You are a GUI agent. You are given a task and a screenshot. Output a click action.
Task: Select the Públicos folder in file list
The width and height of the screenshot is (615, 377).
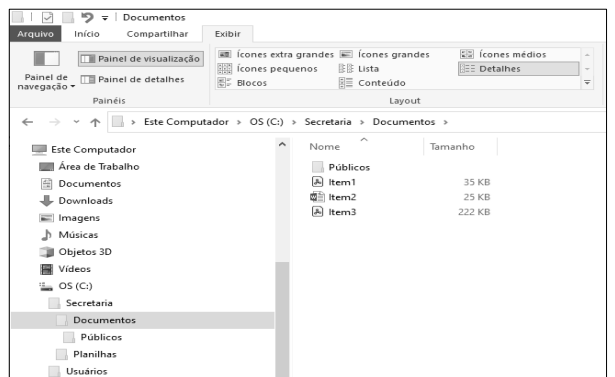(x=340, y=167)
